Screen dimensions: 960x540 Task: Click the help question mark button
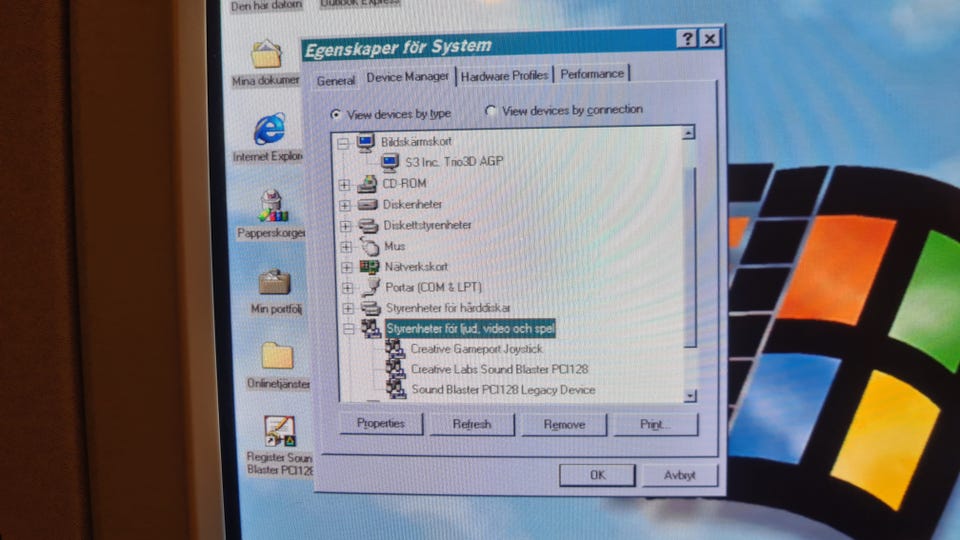[x=687, y=39]
